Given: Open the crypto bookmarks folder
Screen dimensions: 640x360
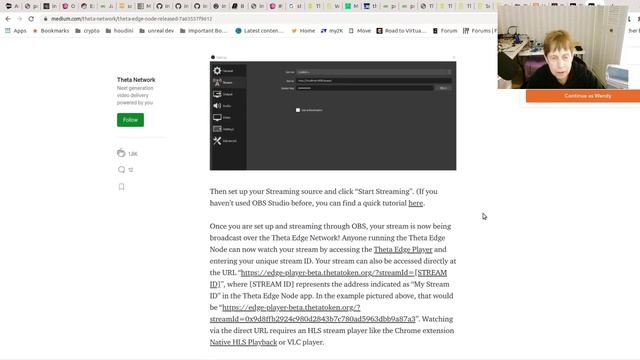Looking at the screenshot, I should [87, 31].
